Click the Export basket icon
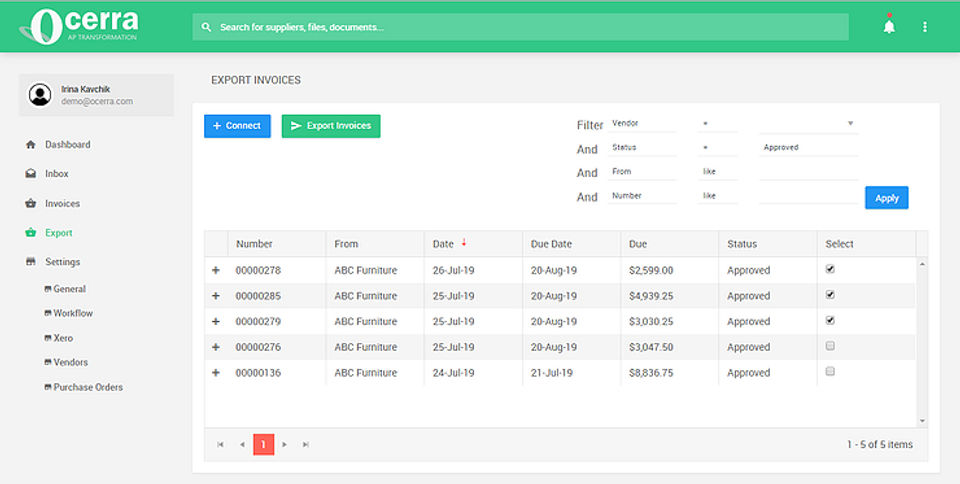960x484 pixels. coord(31,233)
